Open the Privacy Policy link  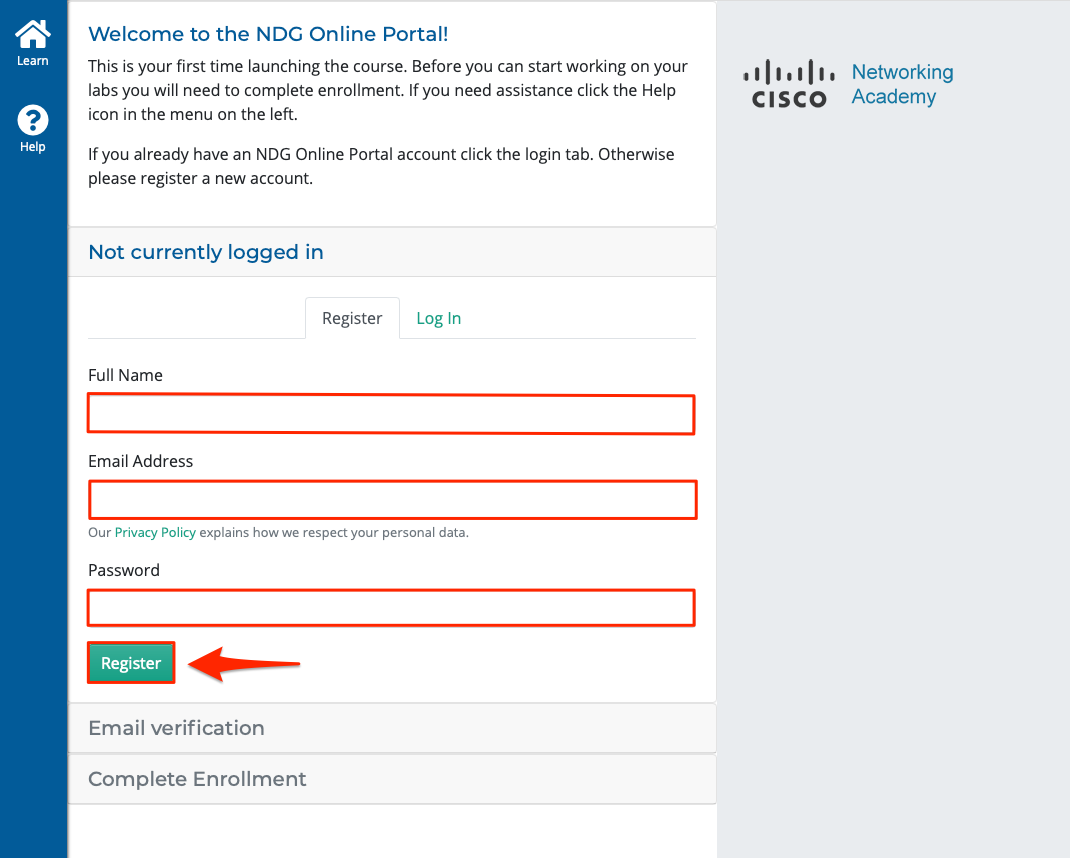point(155,532)
